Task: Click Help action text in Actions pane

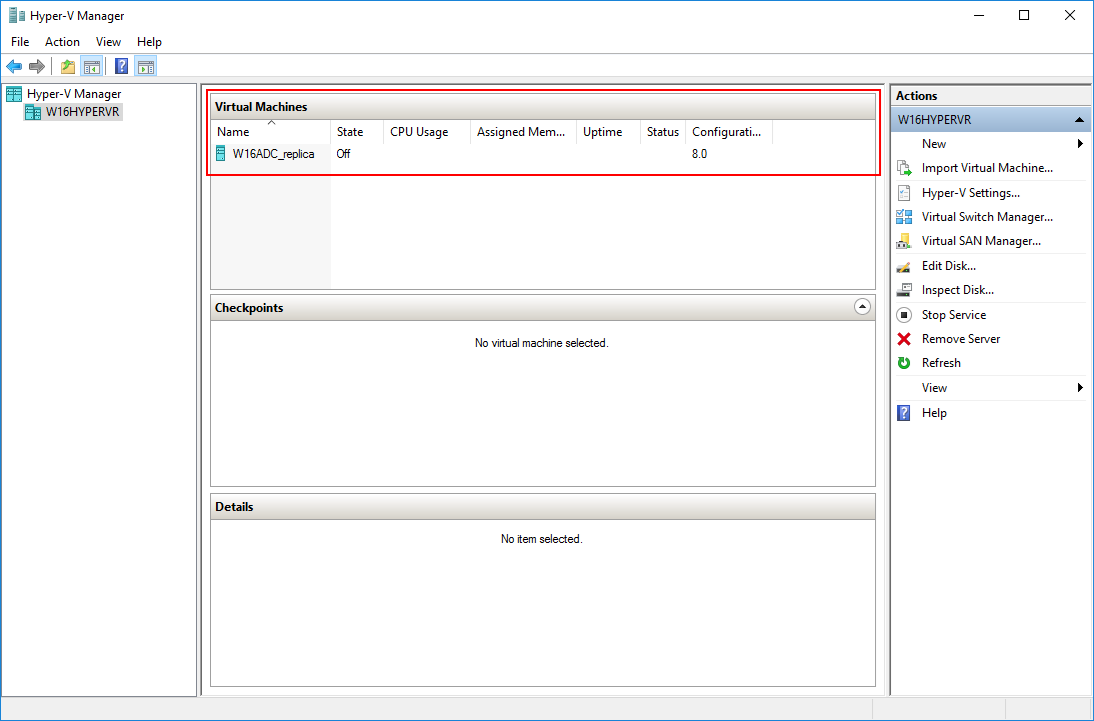Action: (934, 413)
